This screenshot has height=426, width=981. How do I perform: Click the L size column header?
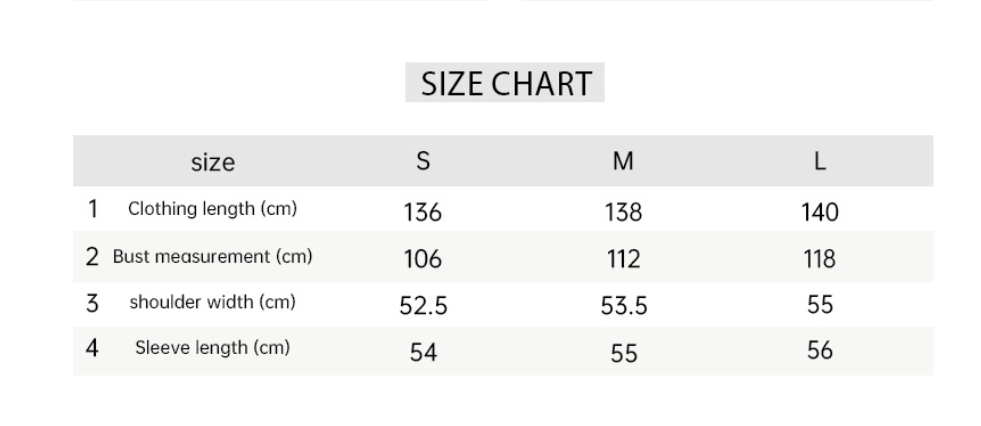click(819, 161)
